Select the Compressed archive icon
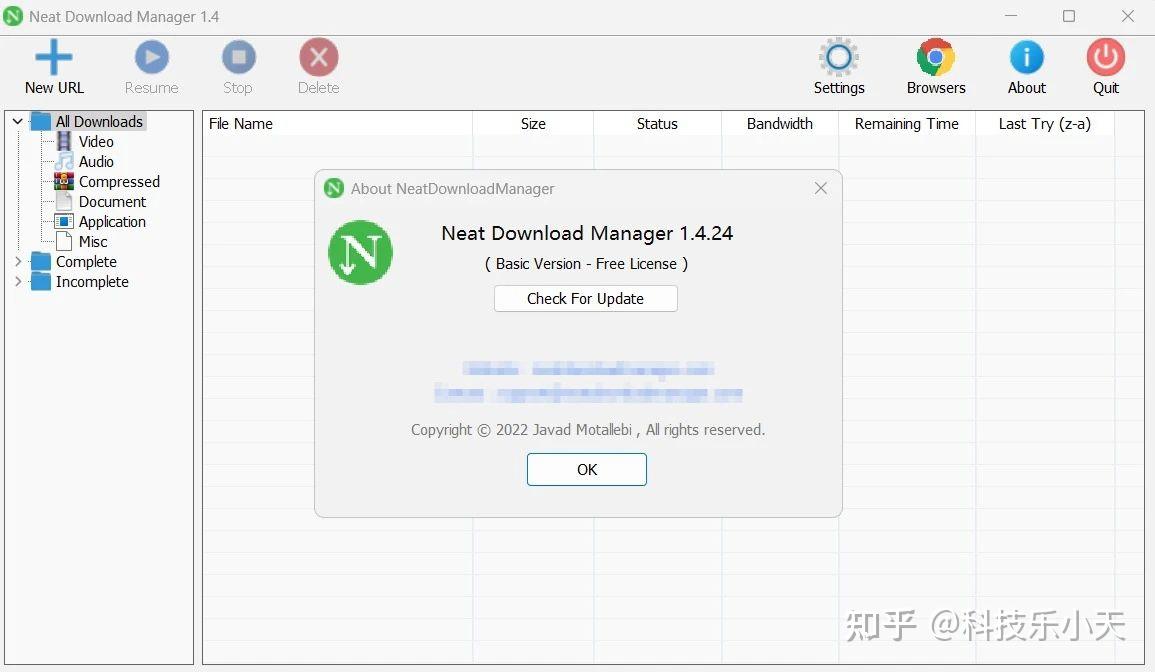 [x=64, y=181]
